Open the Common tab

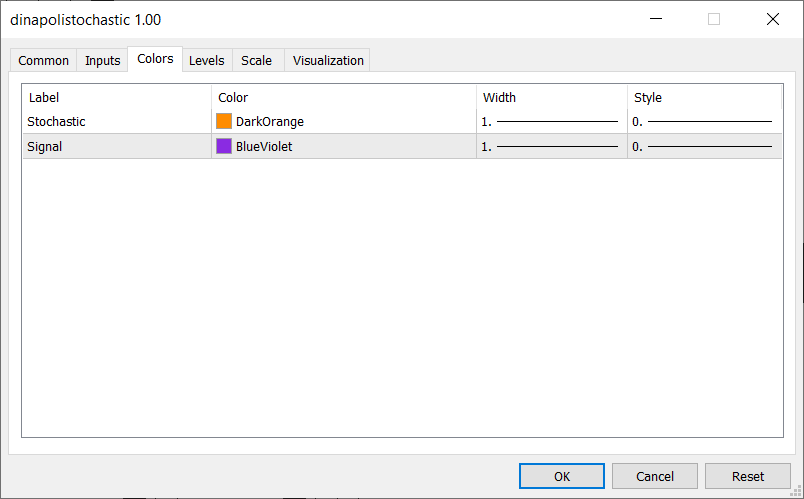(x=44, y=61)
